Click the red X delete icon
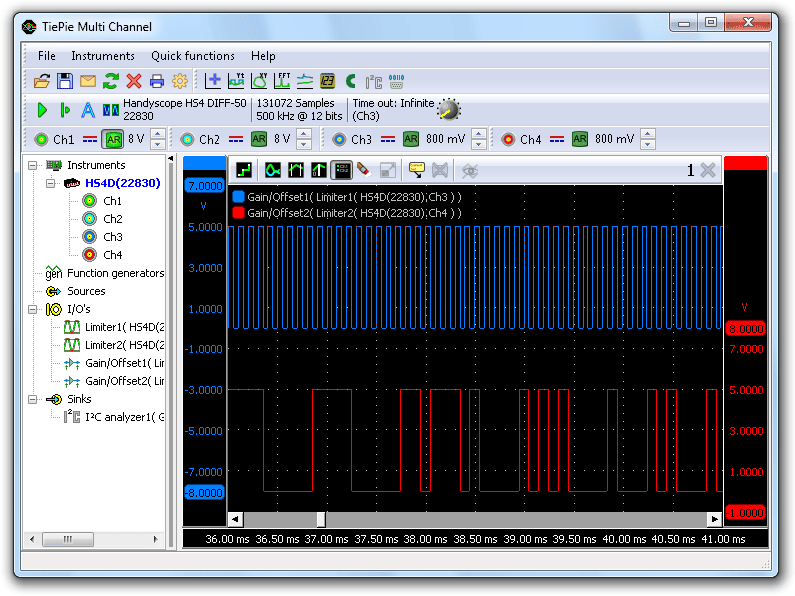 (x=133, y=81)
